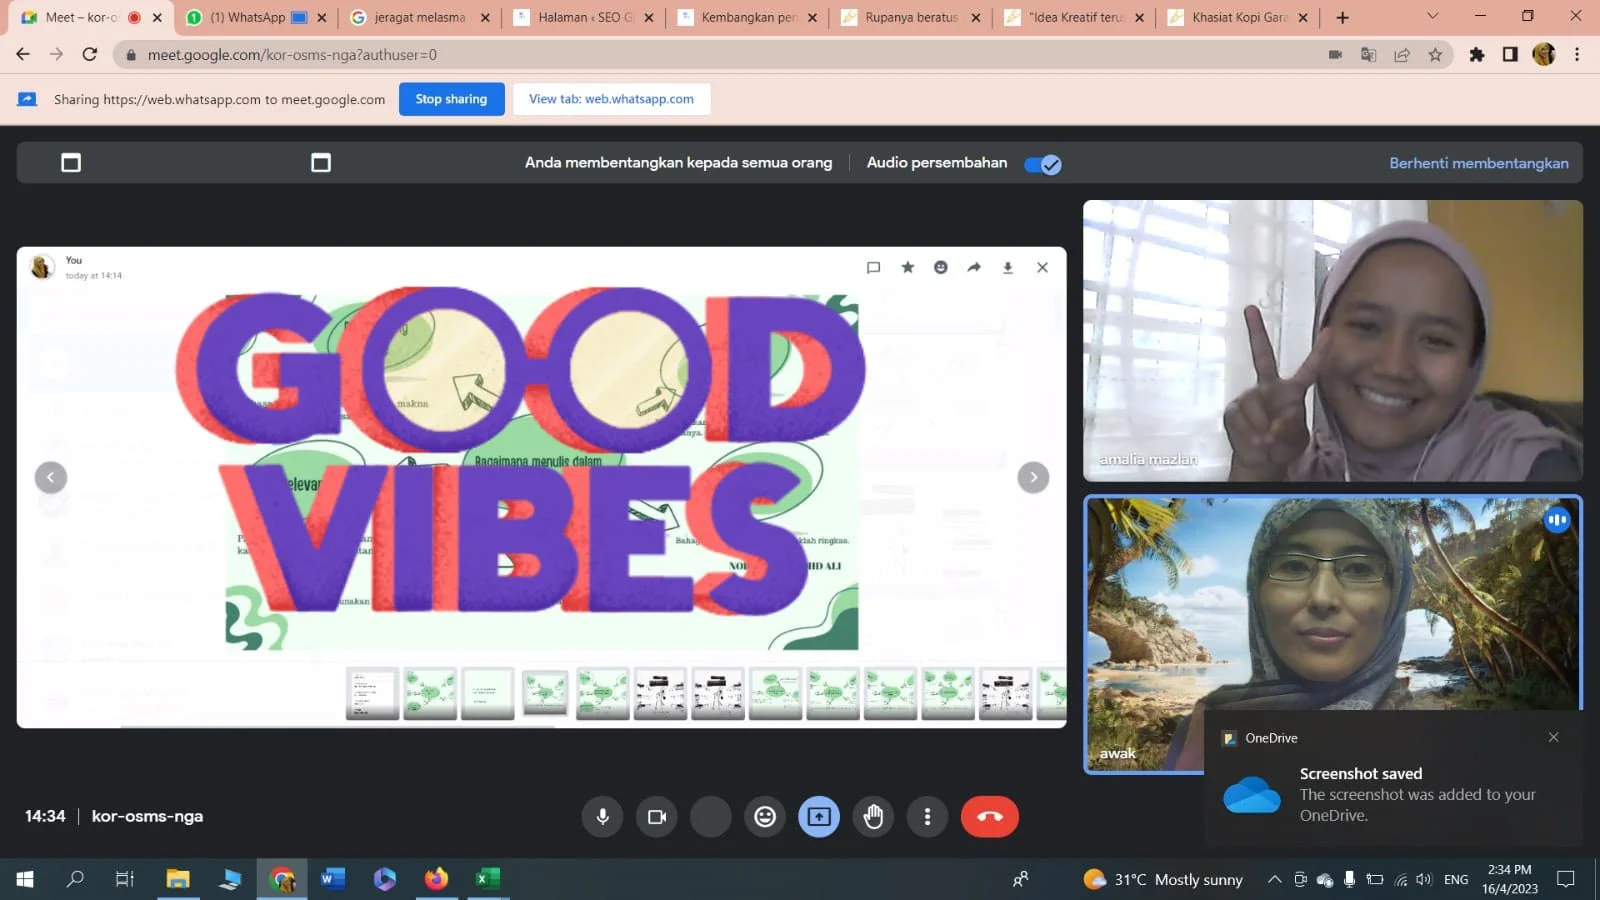Open the tab search dropdown chevron
Screen dimensions: 1600x900
click(x=1432, y=16)
